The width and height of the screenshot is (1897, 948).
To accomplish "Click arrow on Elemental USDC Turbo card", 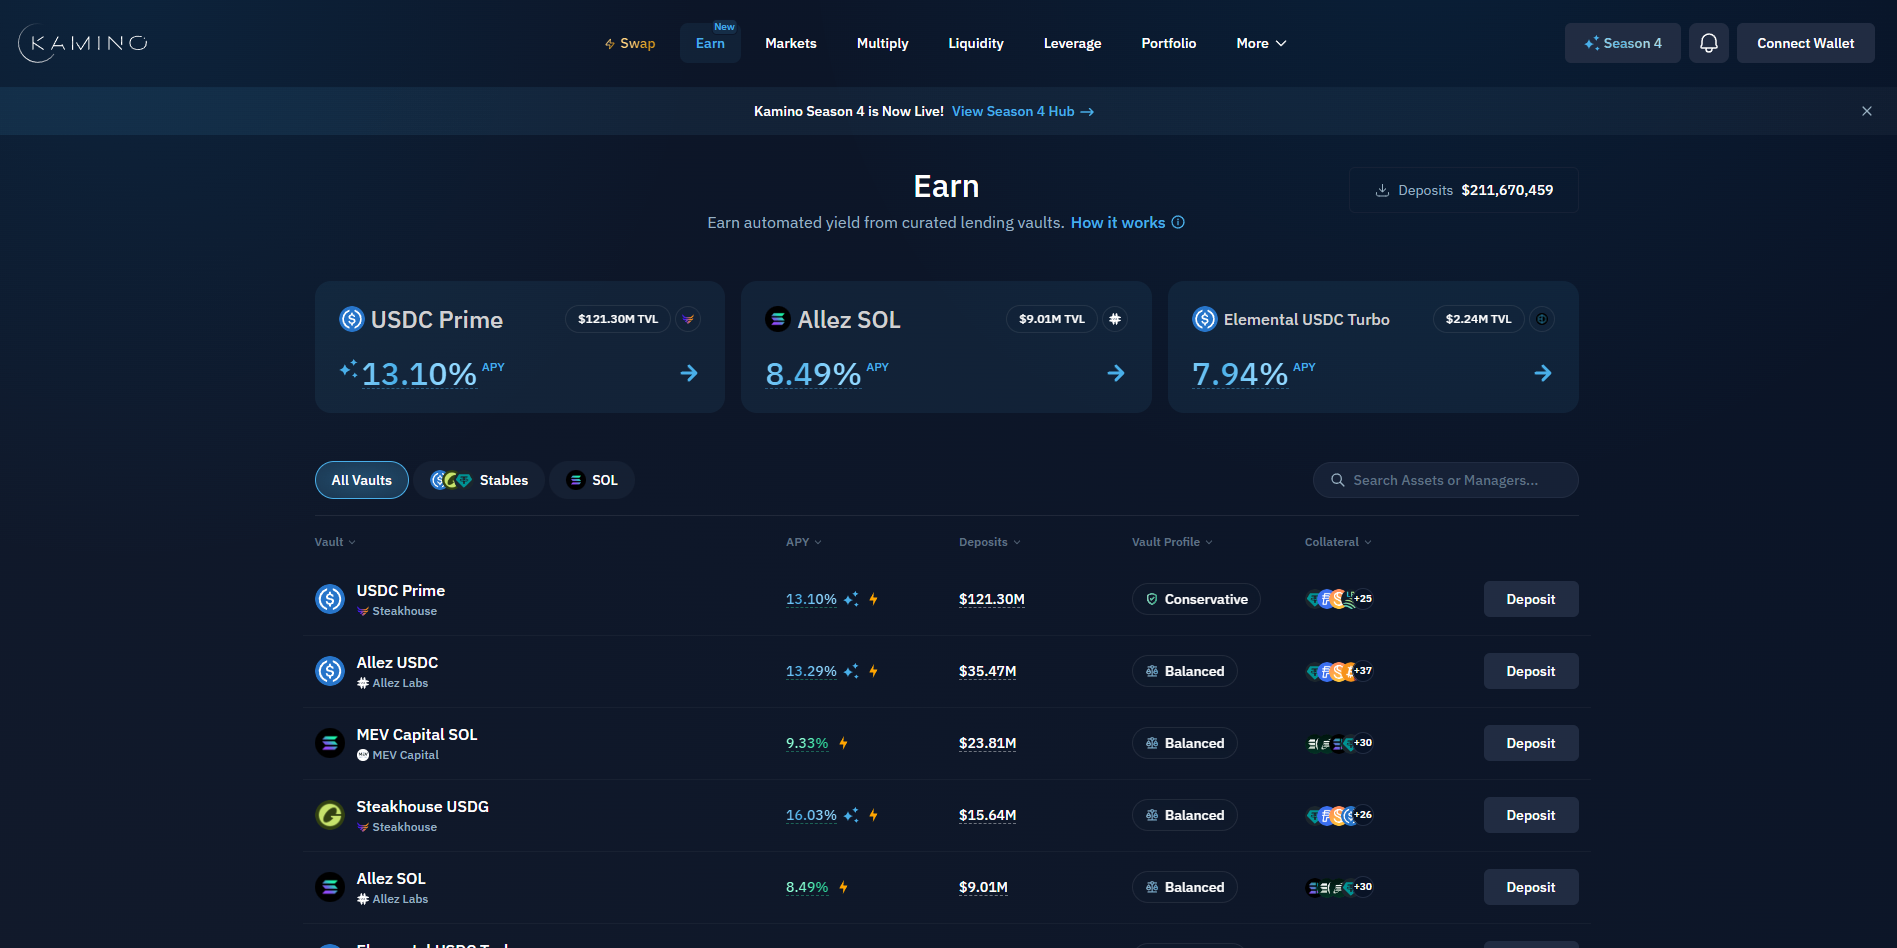I will pos(1542,373).
